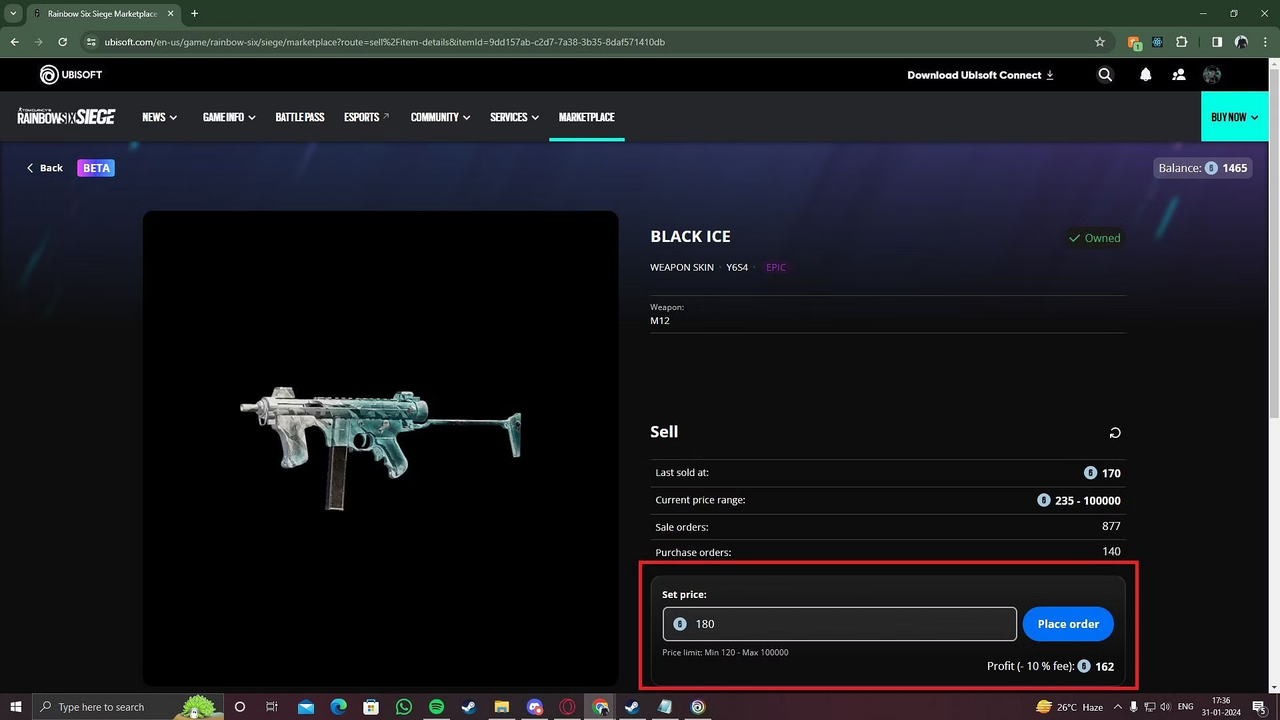Open the notifications bell icon

coord(1145,75)
